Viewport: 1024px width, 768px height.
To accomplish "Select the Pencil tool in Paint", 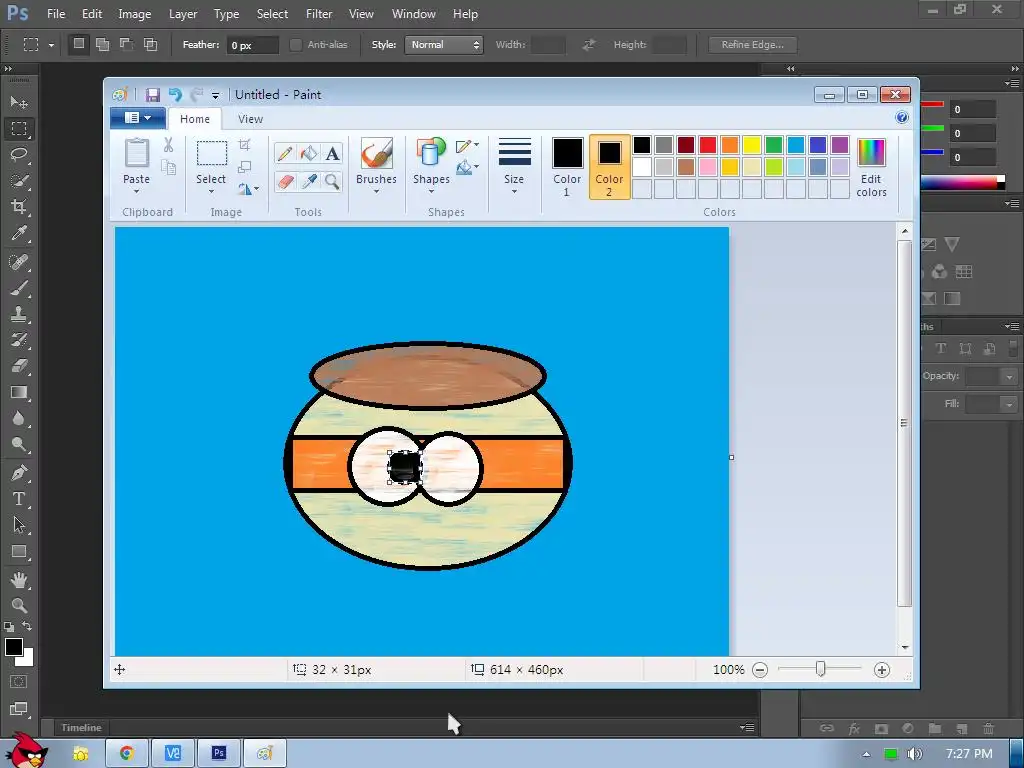I will point(285,153).
